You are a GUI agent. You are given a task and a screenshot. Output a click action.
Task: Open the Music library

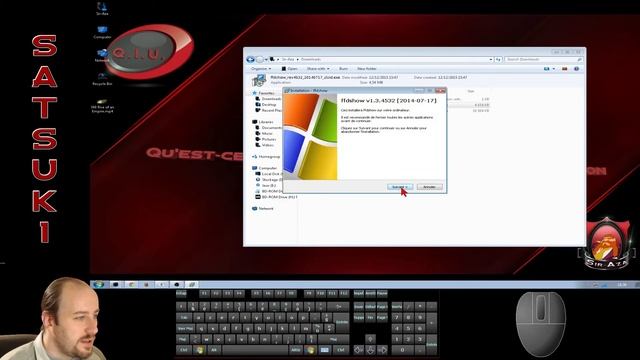click(264, 133)
